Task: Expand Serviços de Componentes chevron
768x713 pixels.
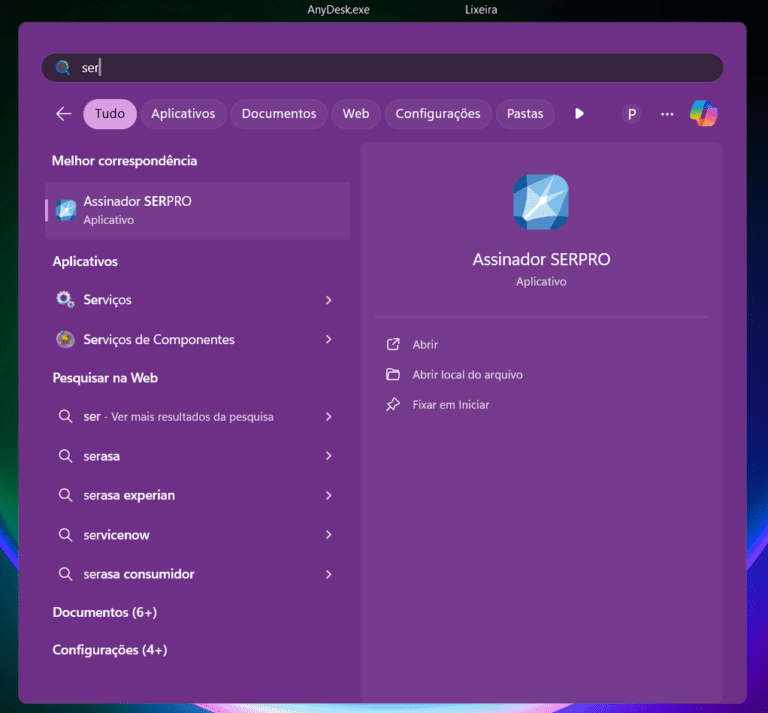Action: click(x=329, y=340)
